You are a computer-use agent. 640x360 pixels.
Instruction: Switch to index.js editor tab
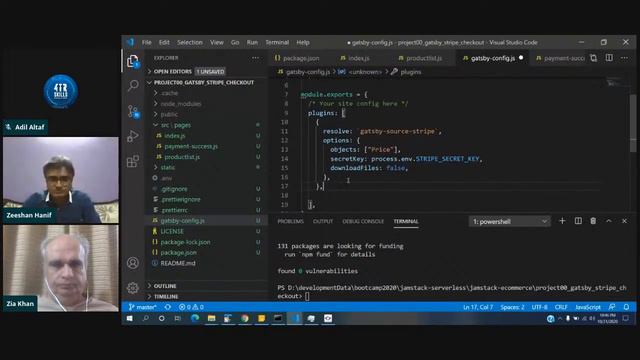[x=358, y=58]
